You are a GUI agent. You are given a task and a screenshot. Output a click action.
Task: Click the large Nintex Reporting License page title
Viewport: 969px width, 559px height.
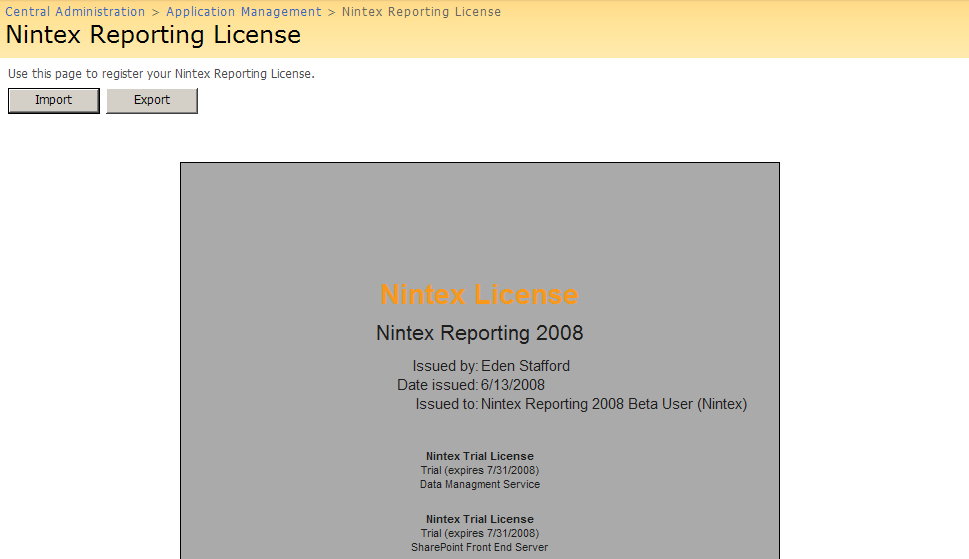[153, 35]
